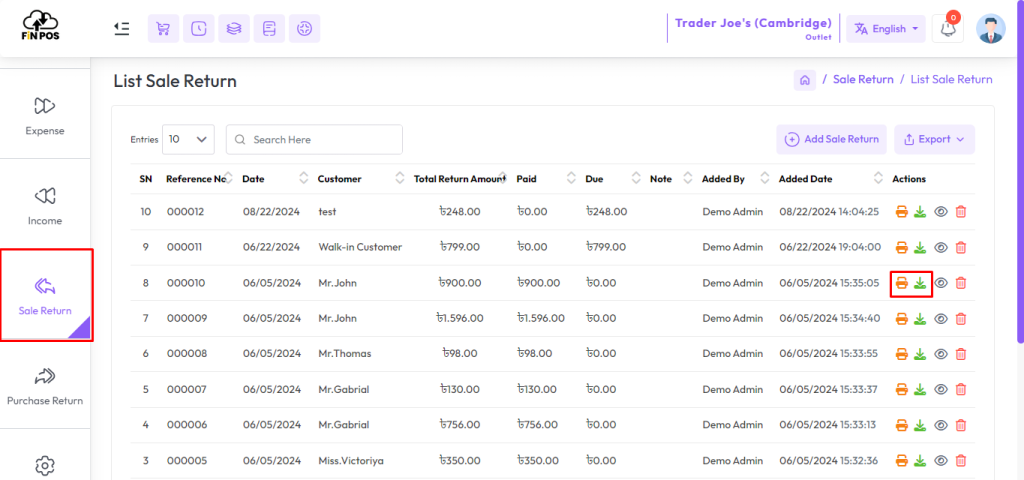Print return 000012 for test customer
Image resolution: width=1024 pixels, height=480 pixels.
coord(902,212)
